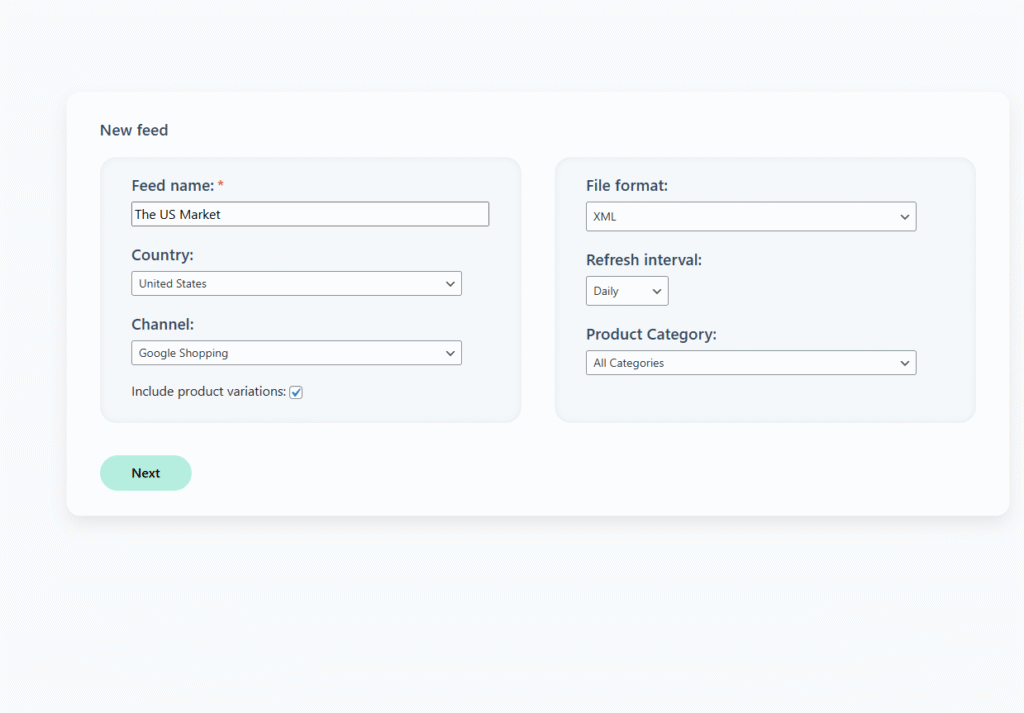Click the "Channel:" label
Viewport: 1024px width, 713px height.
coord(162,325)
